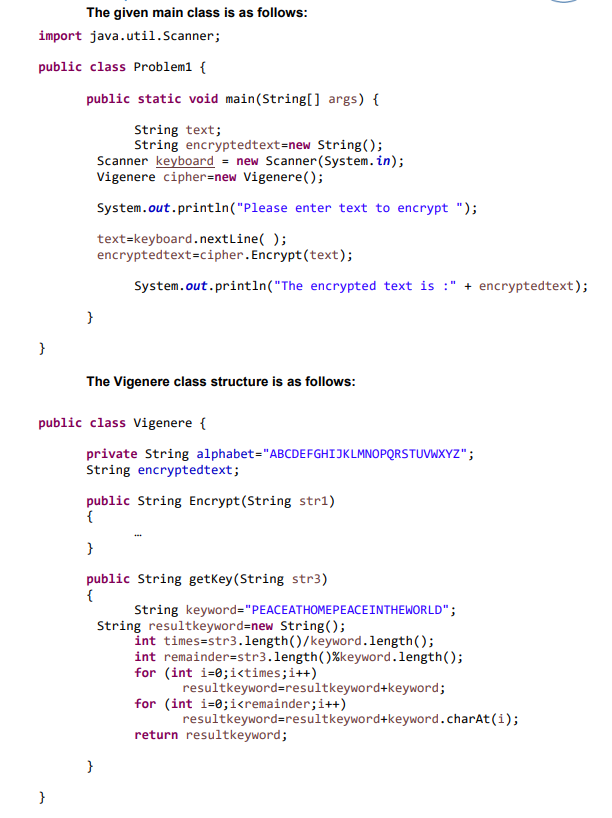Image resolution: width=612 pixels, height=818 pixels.
Task: Click the 'String text;' declaration line
Action: pos(178,130)
